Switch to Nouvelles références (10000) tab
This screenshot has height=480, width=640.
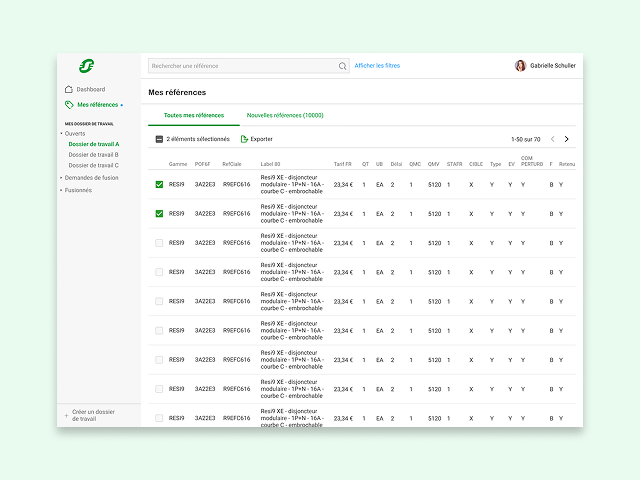285,116
